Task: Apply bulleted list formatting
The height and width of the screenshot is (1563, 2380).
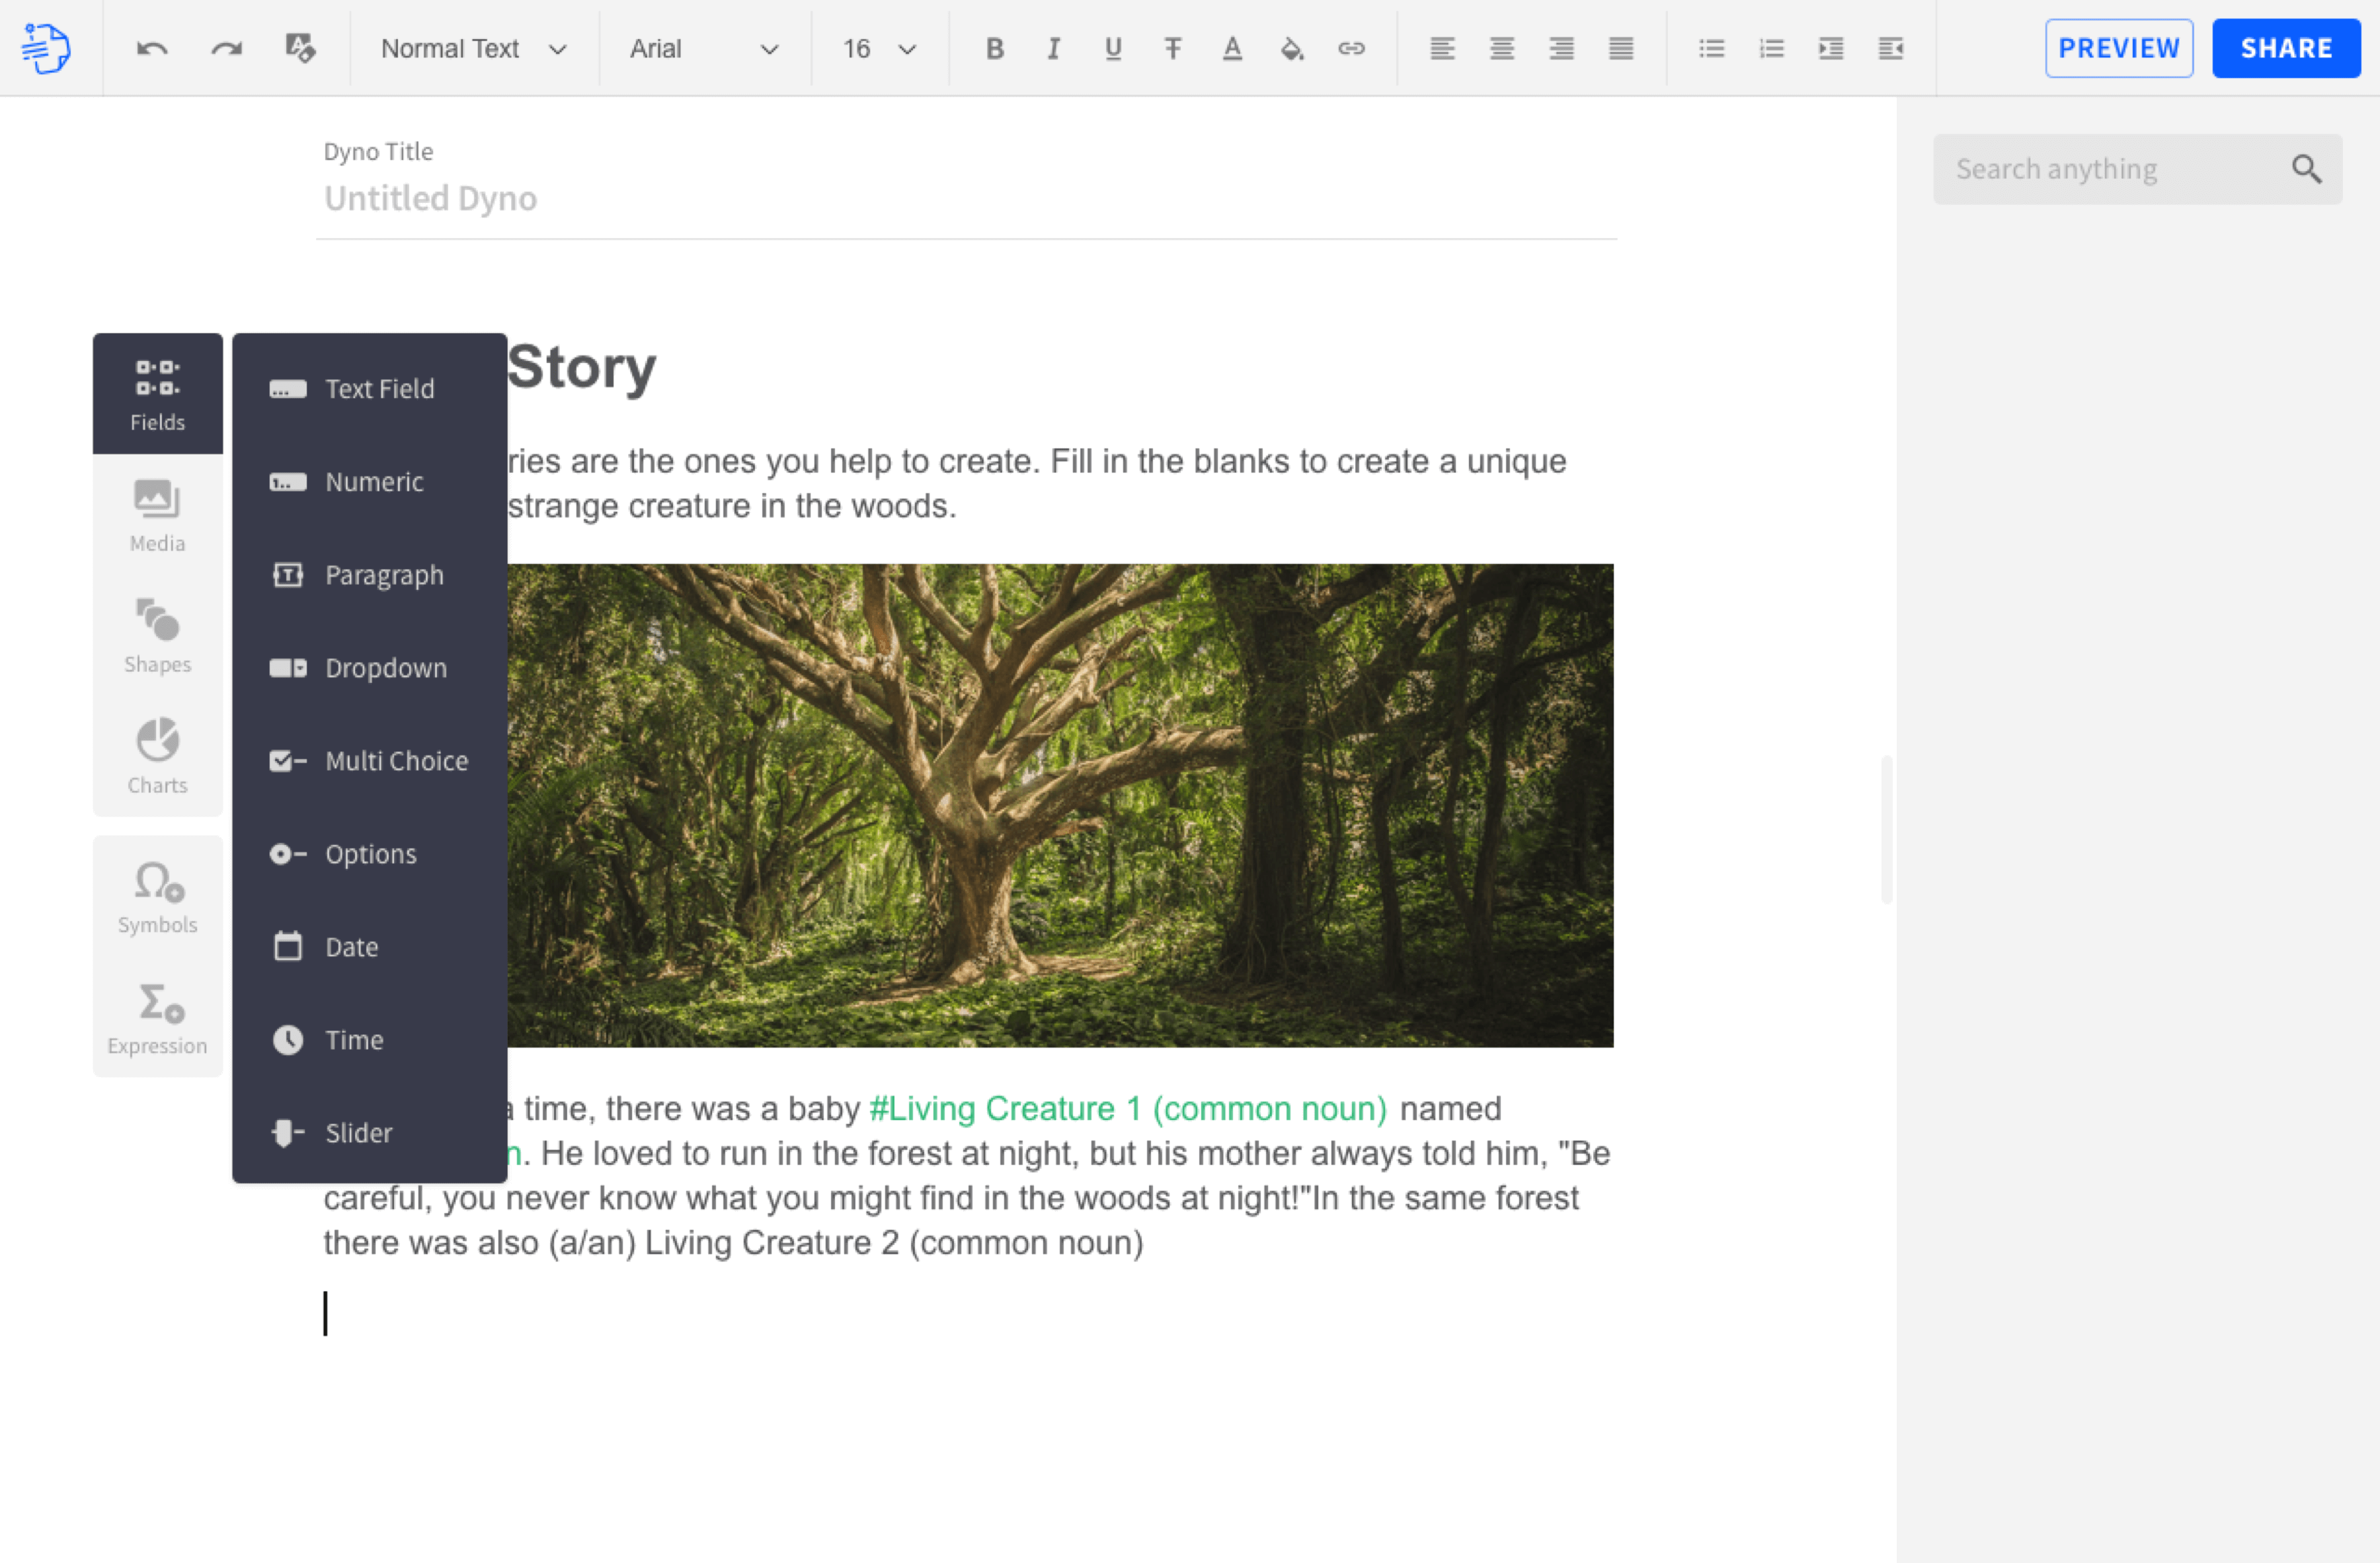Action: pyautogui.click(x=1712, y=48)
